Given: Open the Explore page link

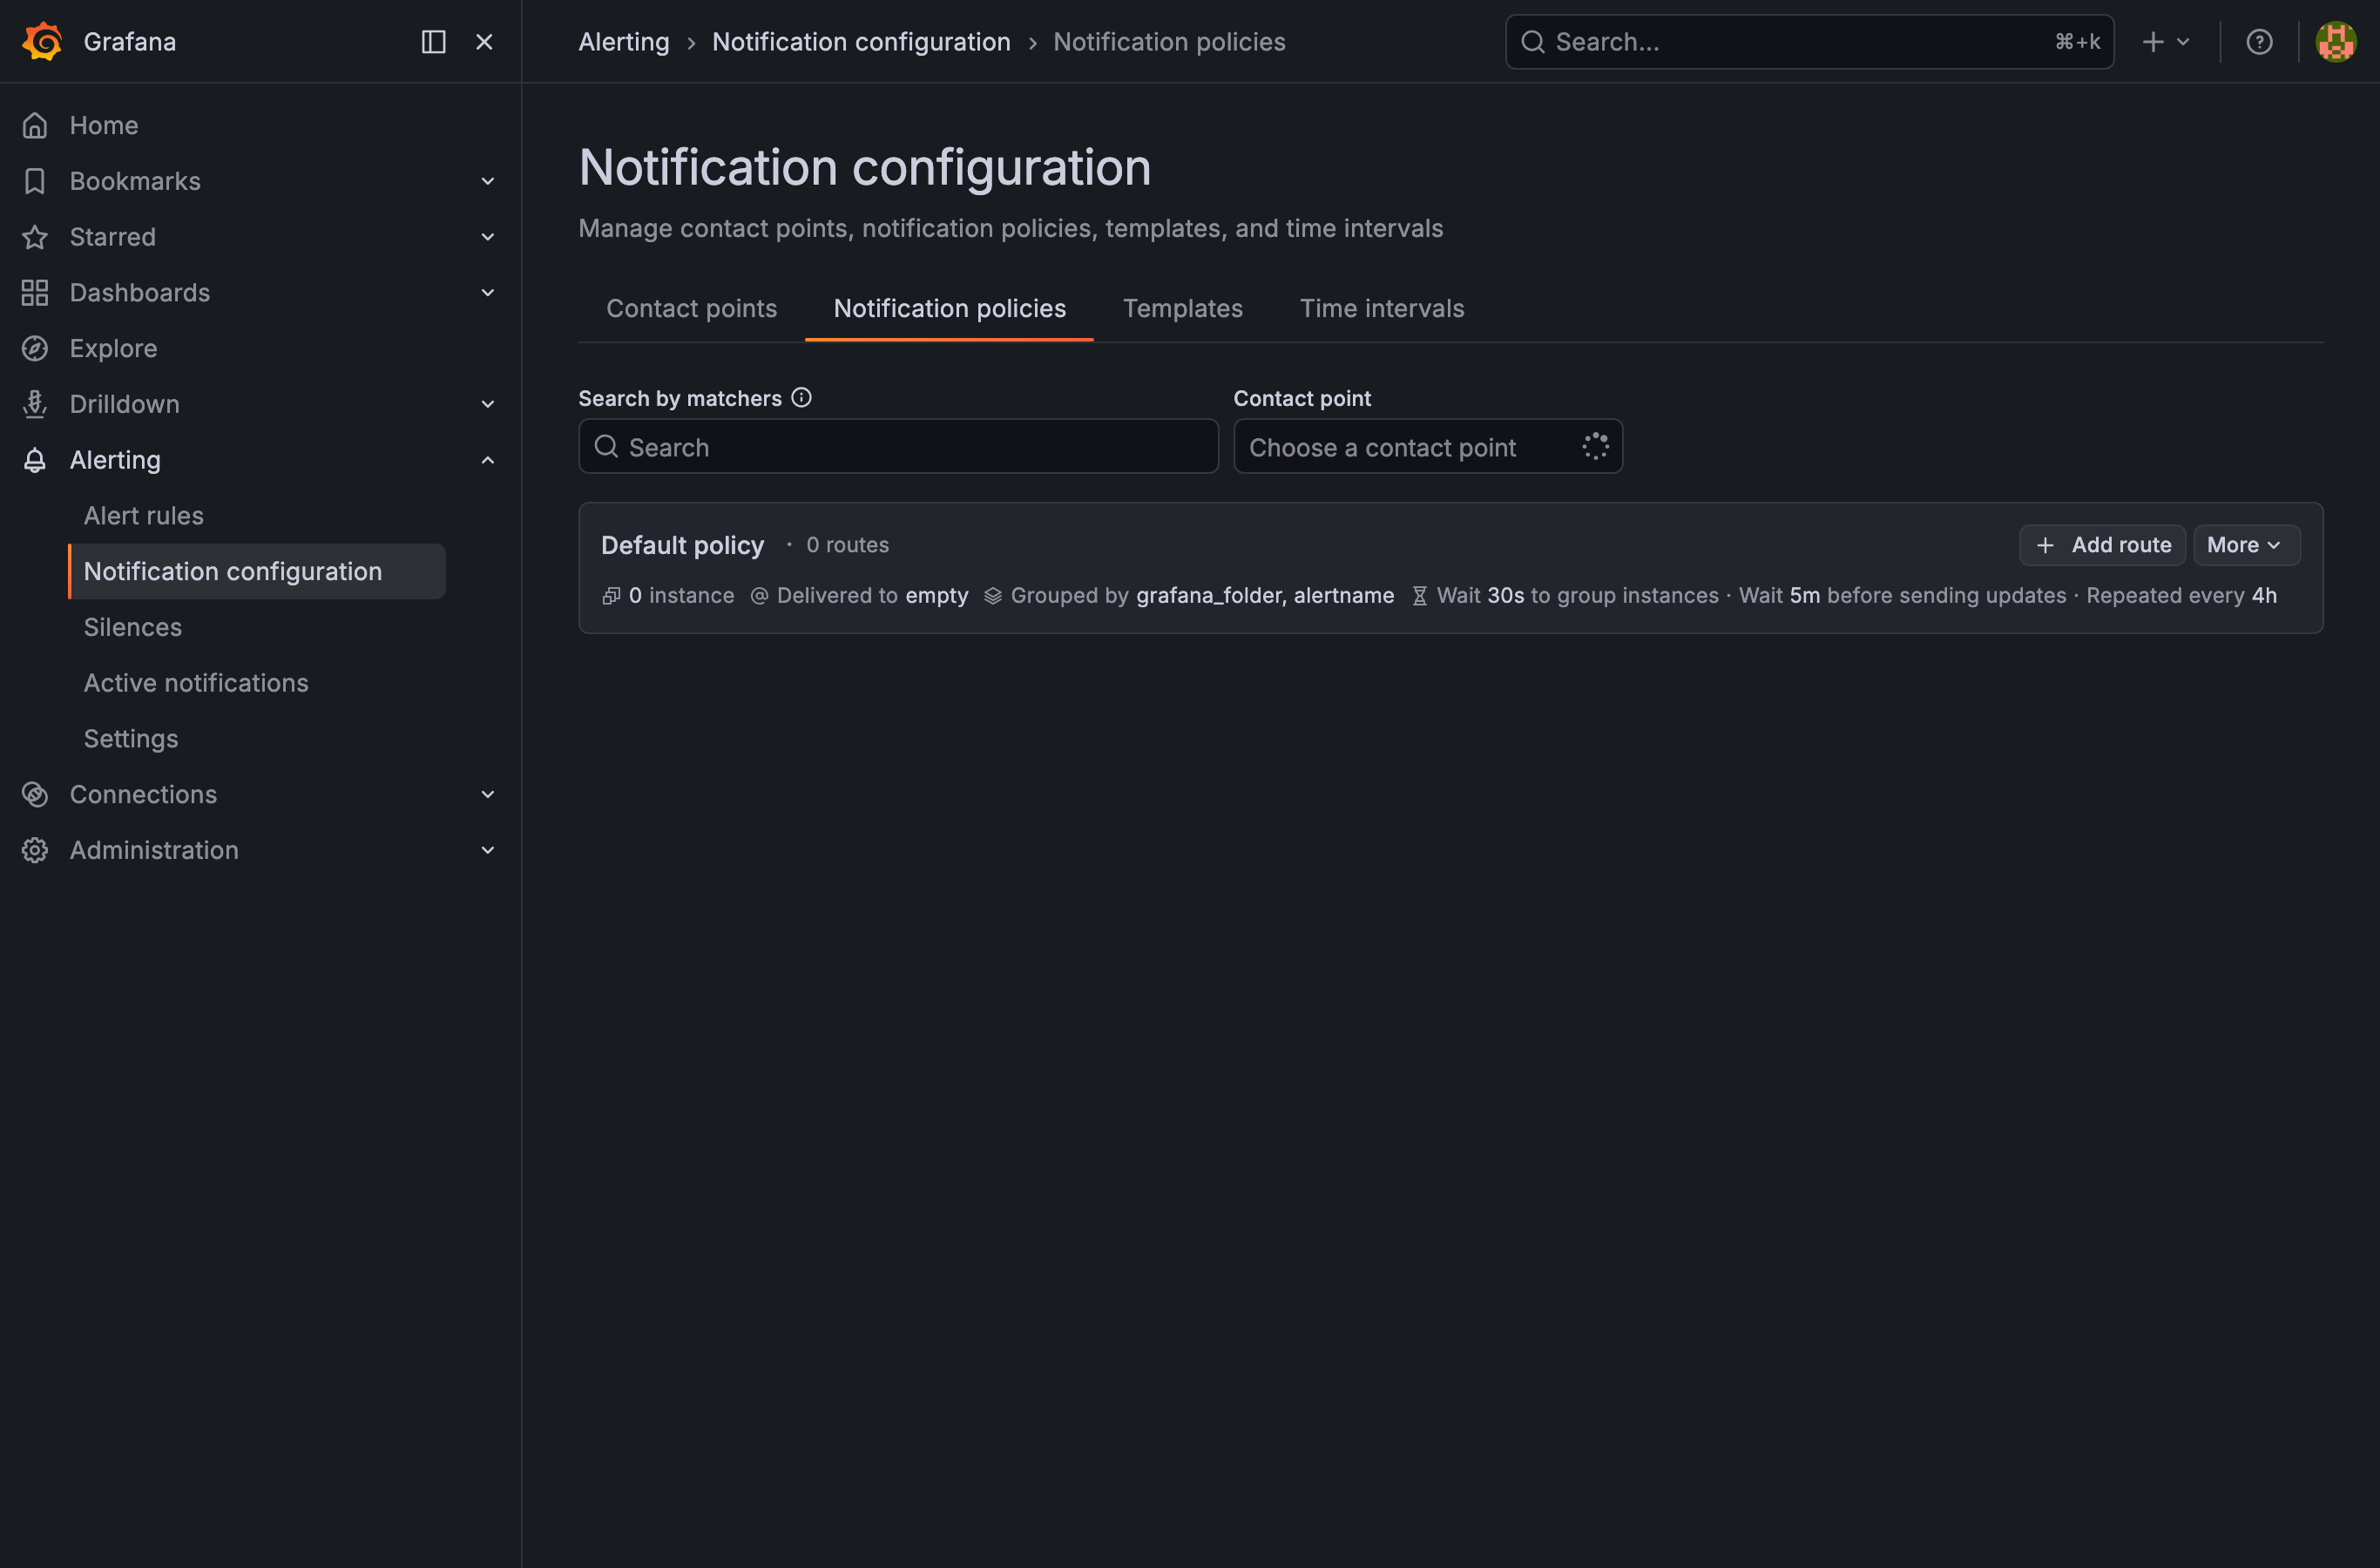Looking at the screenshot, I should pos(113,348).
